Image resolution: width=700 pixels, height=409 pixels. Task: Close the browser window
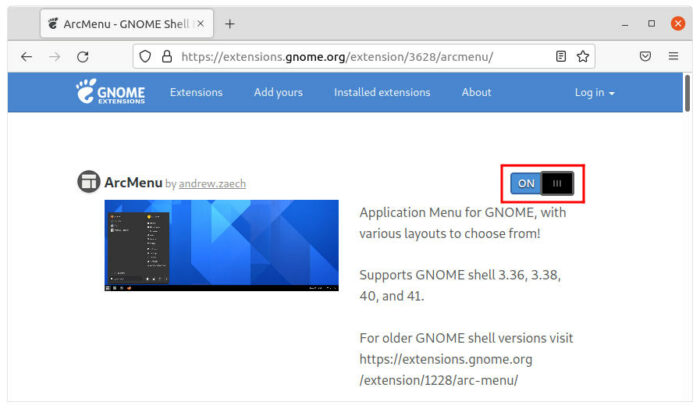coord(678,23)
